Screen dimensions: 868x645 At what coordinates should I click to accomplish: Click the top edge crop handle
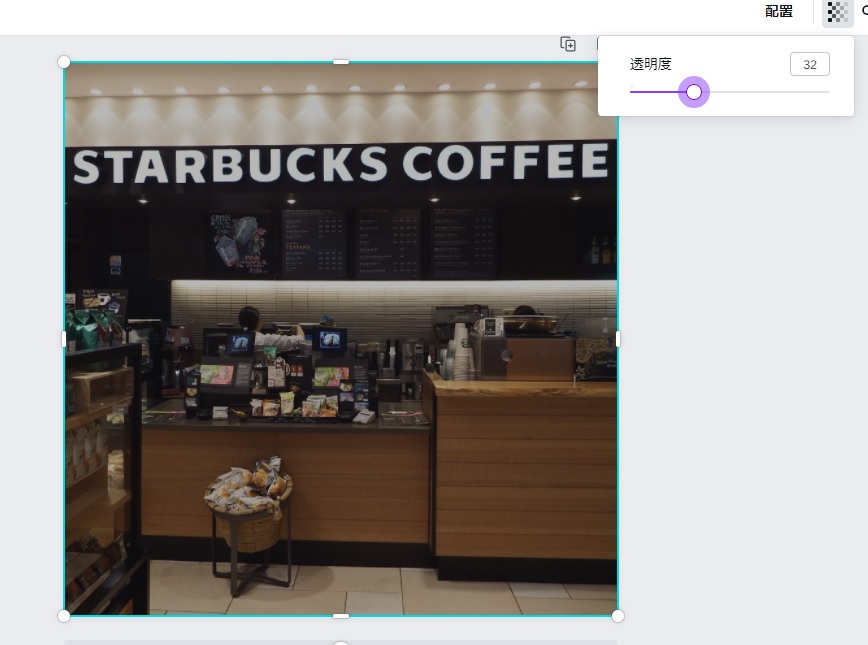coord(341,62)
